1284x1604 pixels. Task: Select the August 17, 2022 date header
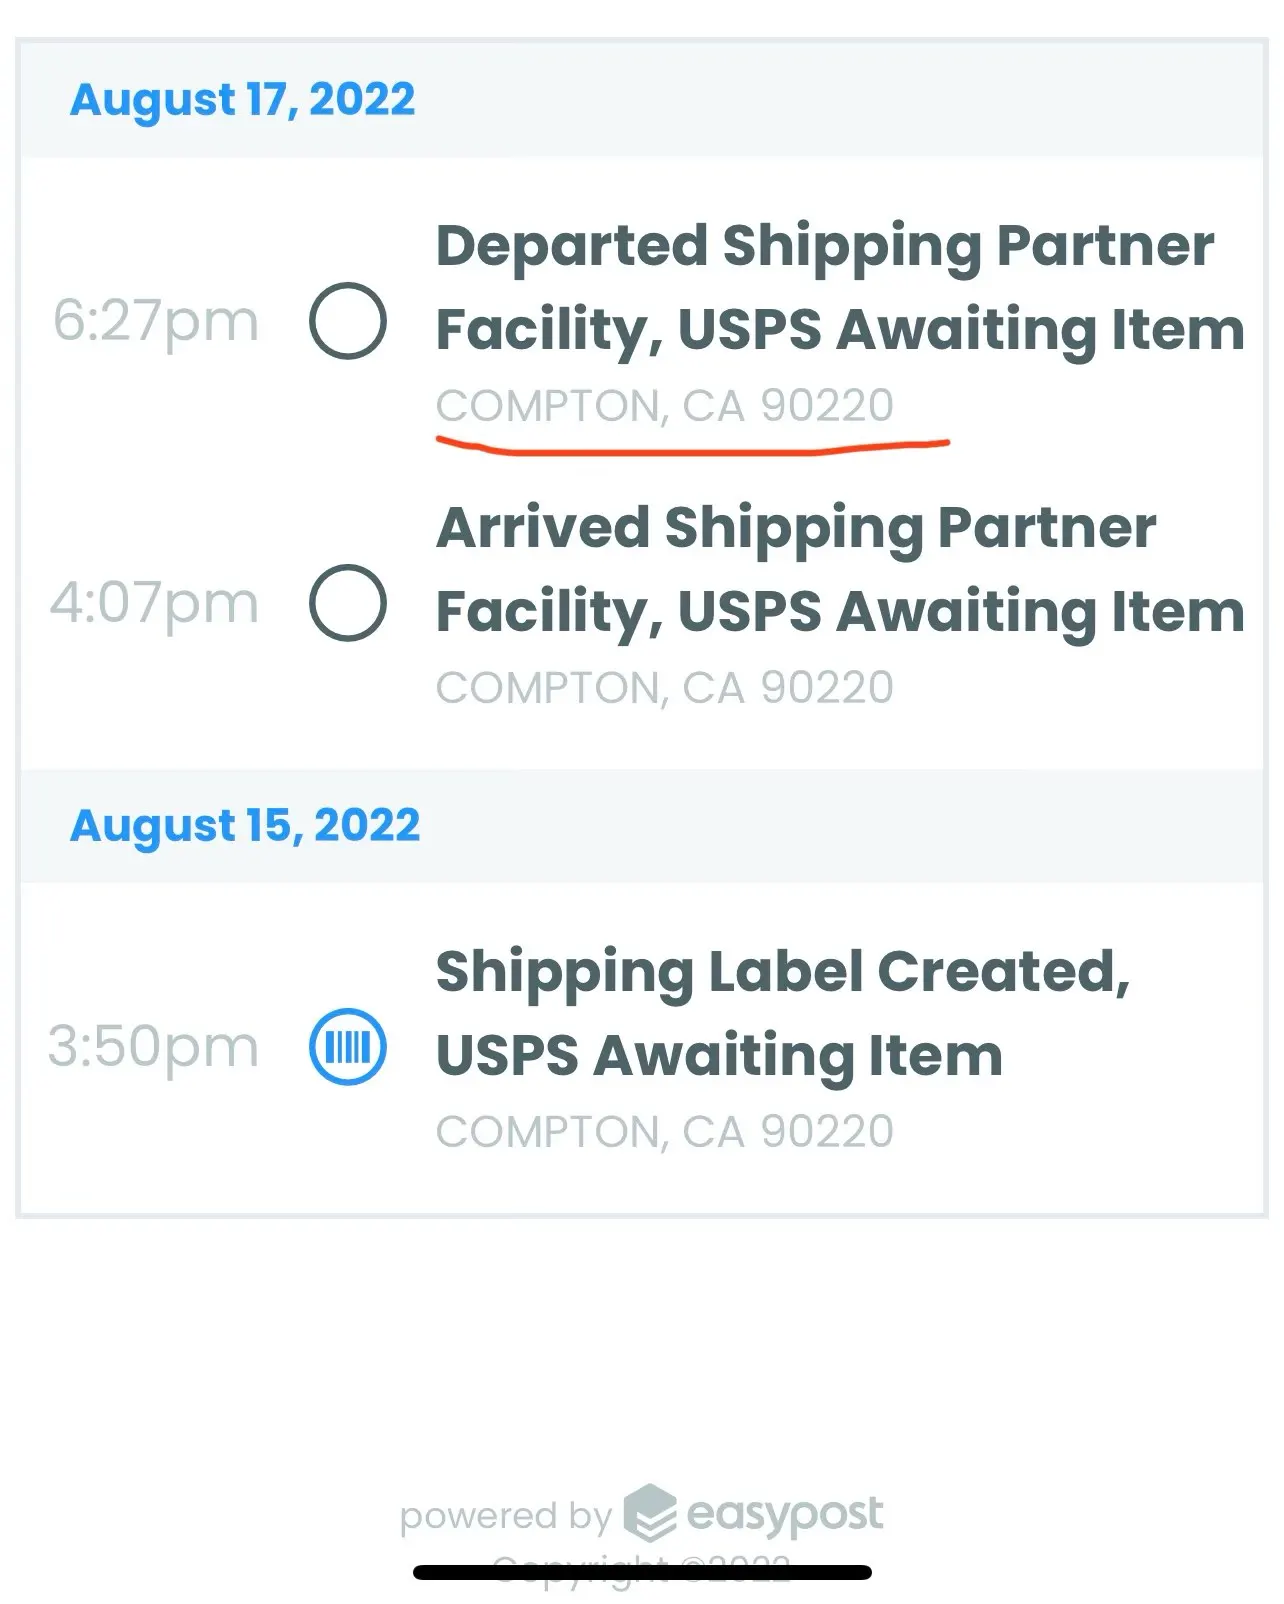(243, 99)
